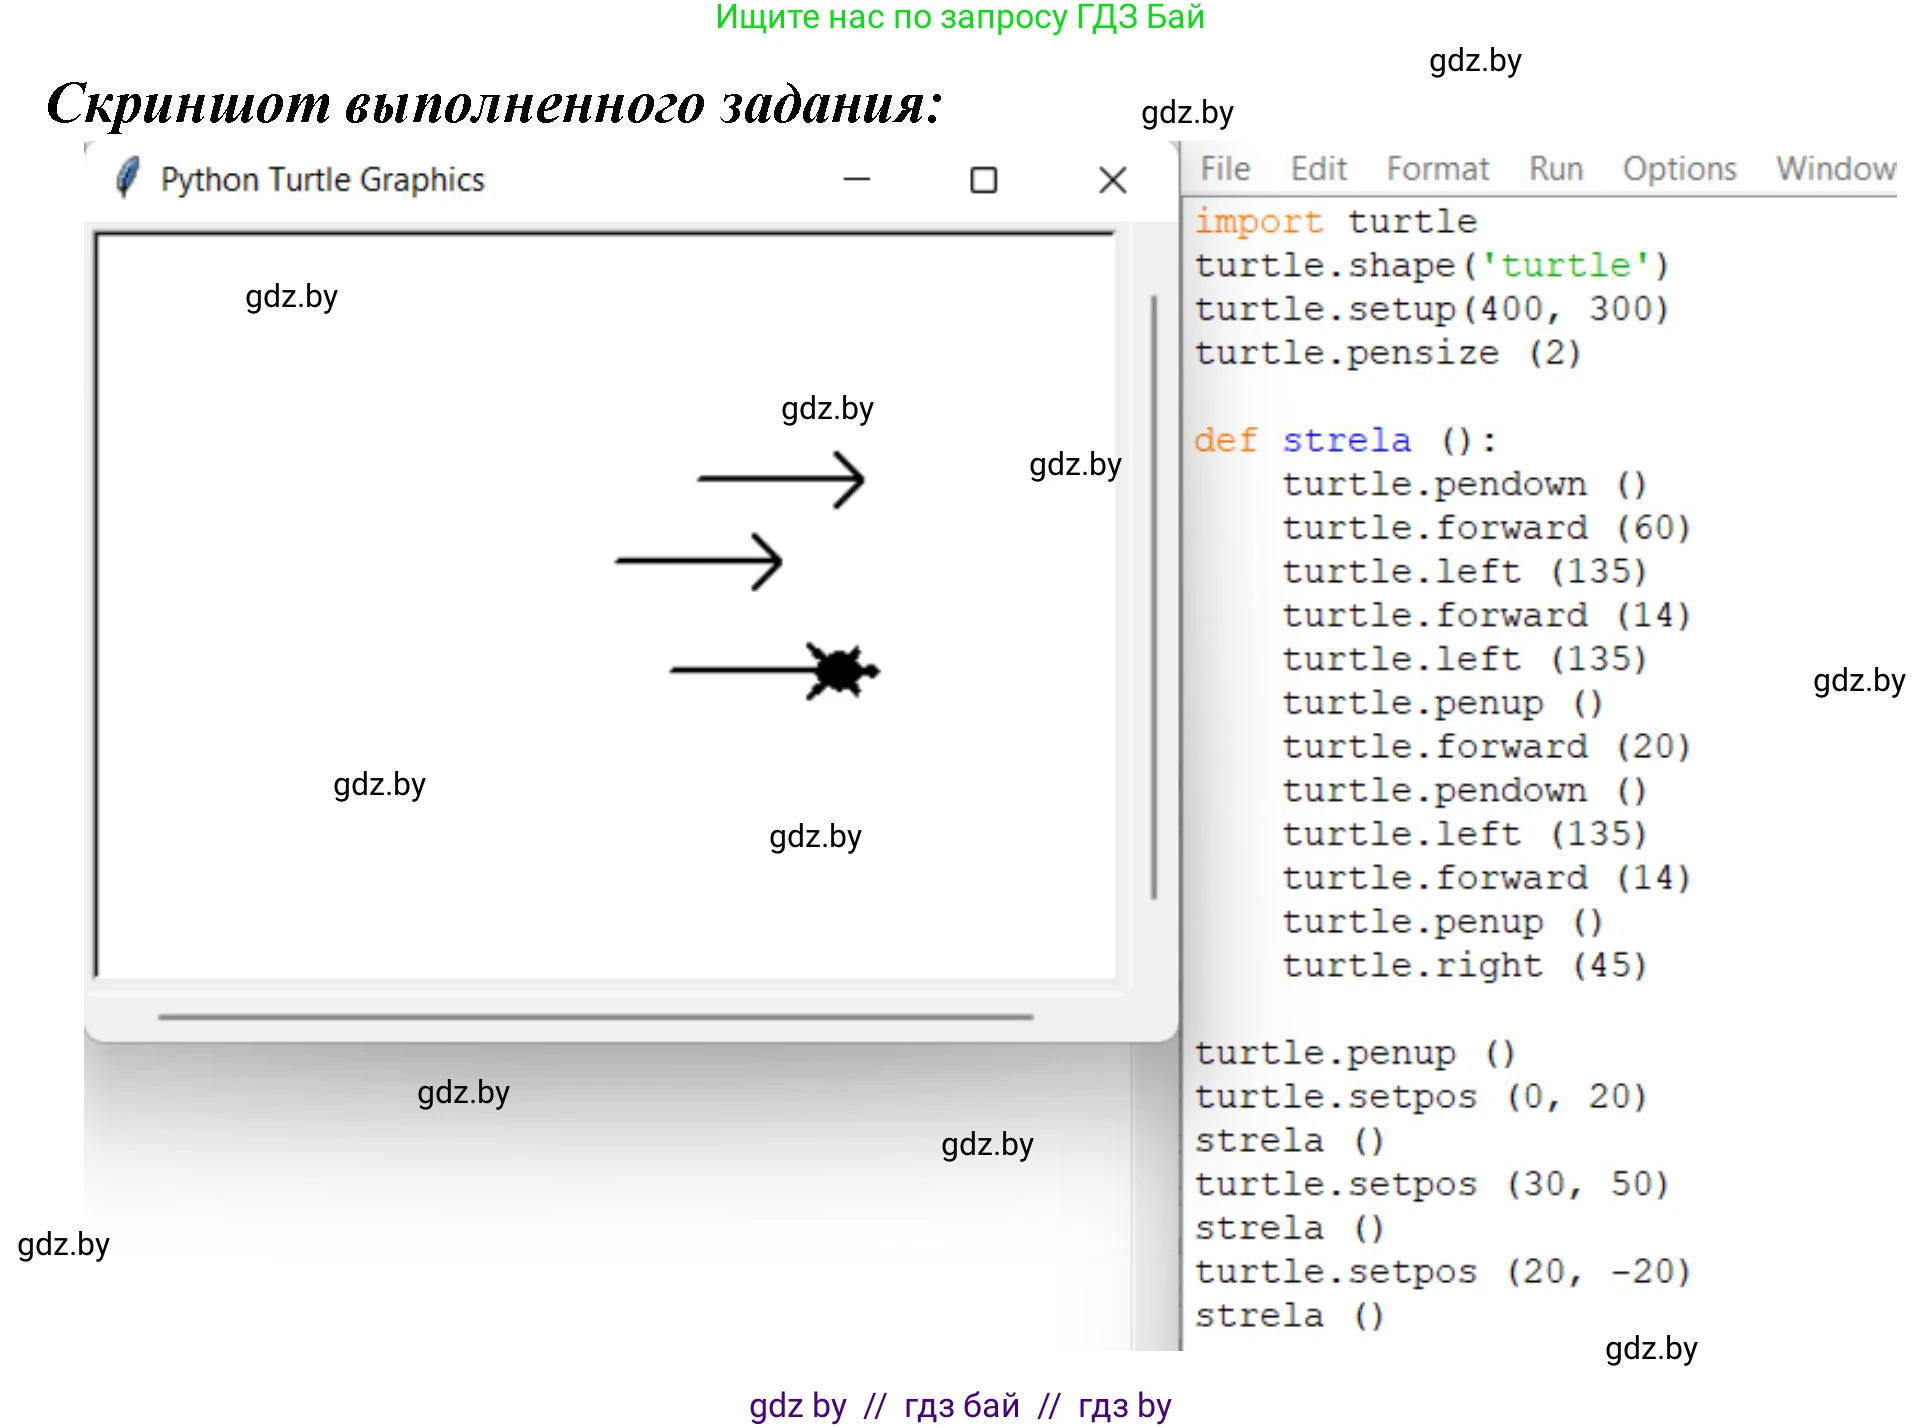Click on the 'import turtle' code line
Viewport: 1923px width, 1428px height.
(1334, 221)
